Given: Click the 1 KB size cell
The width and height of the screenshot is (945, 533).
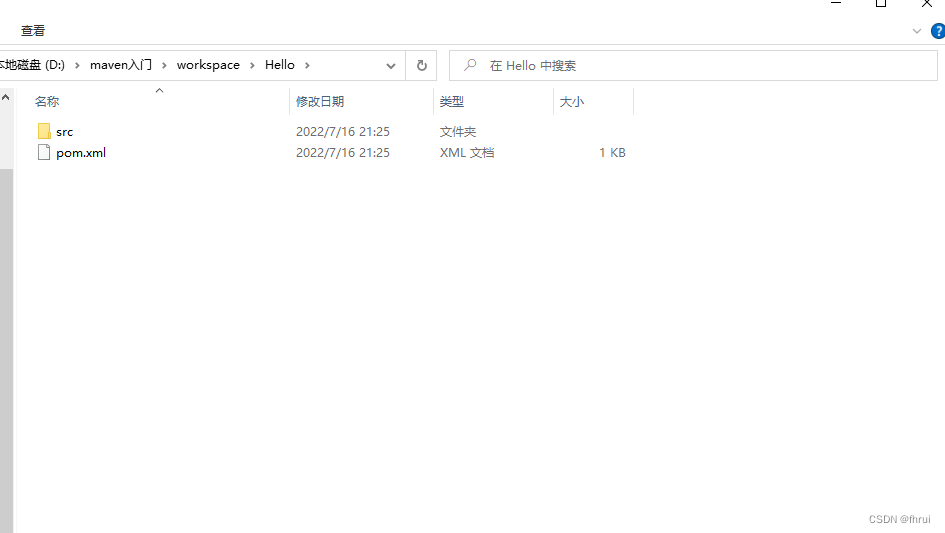Looking at the screenshot, I should click(612, 153).
